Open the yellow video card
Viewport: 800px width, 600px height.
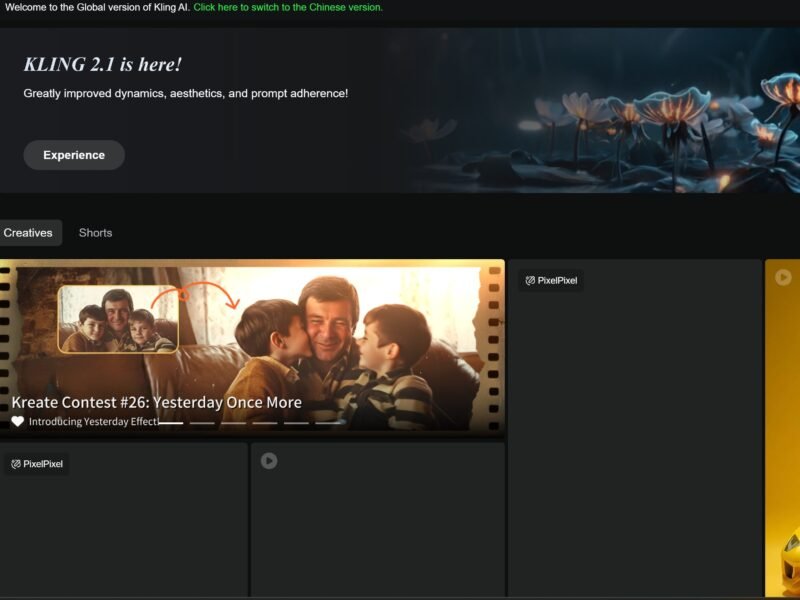coord(782,428)
